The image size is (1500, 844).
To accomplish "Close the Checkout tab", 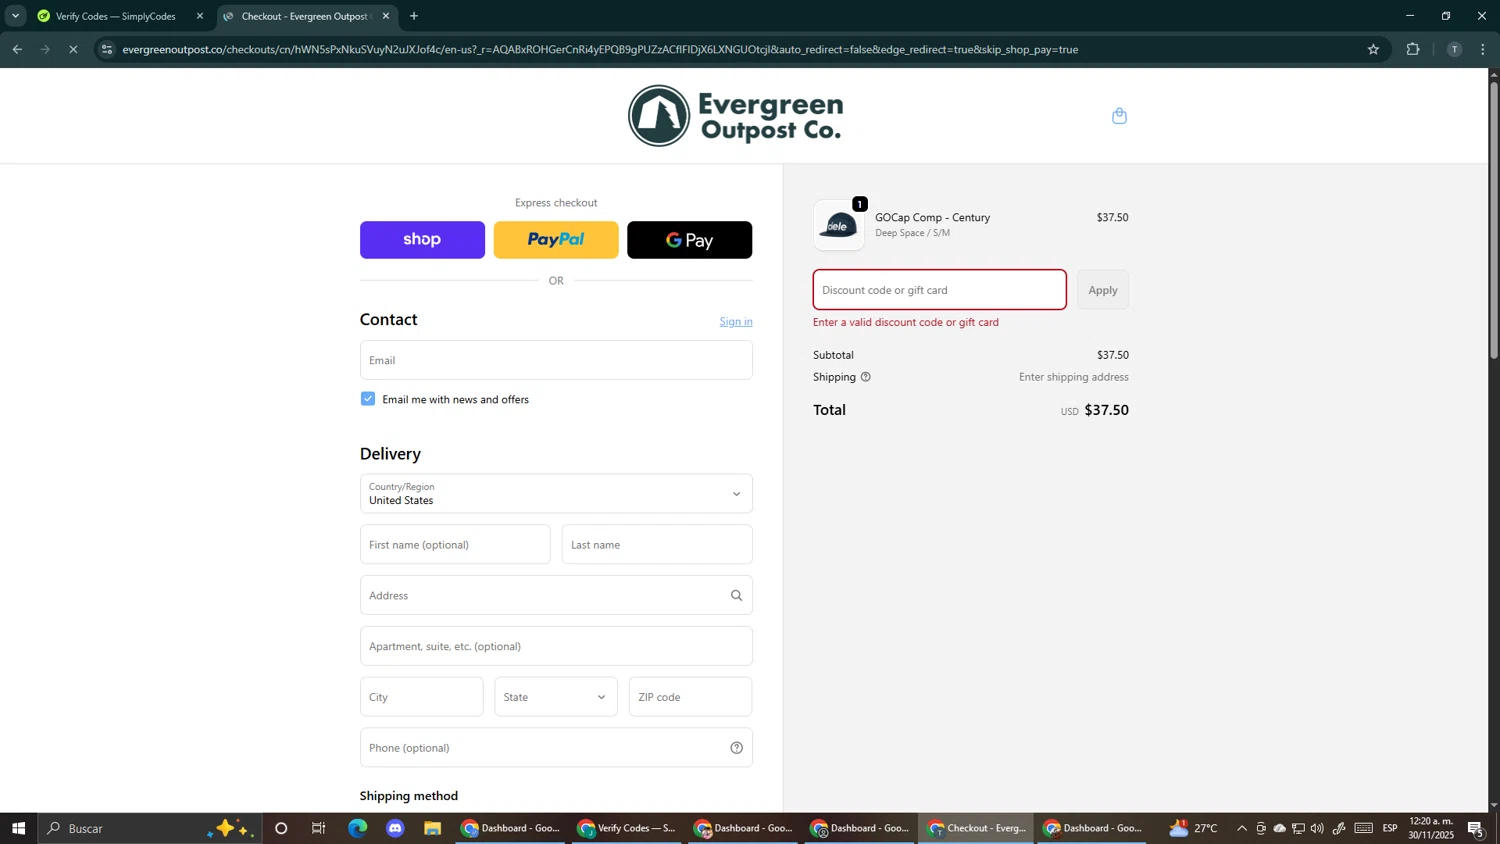I will 386,16.
